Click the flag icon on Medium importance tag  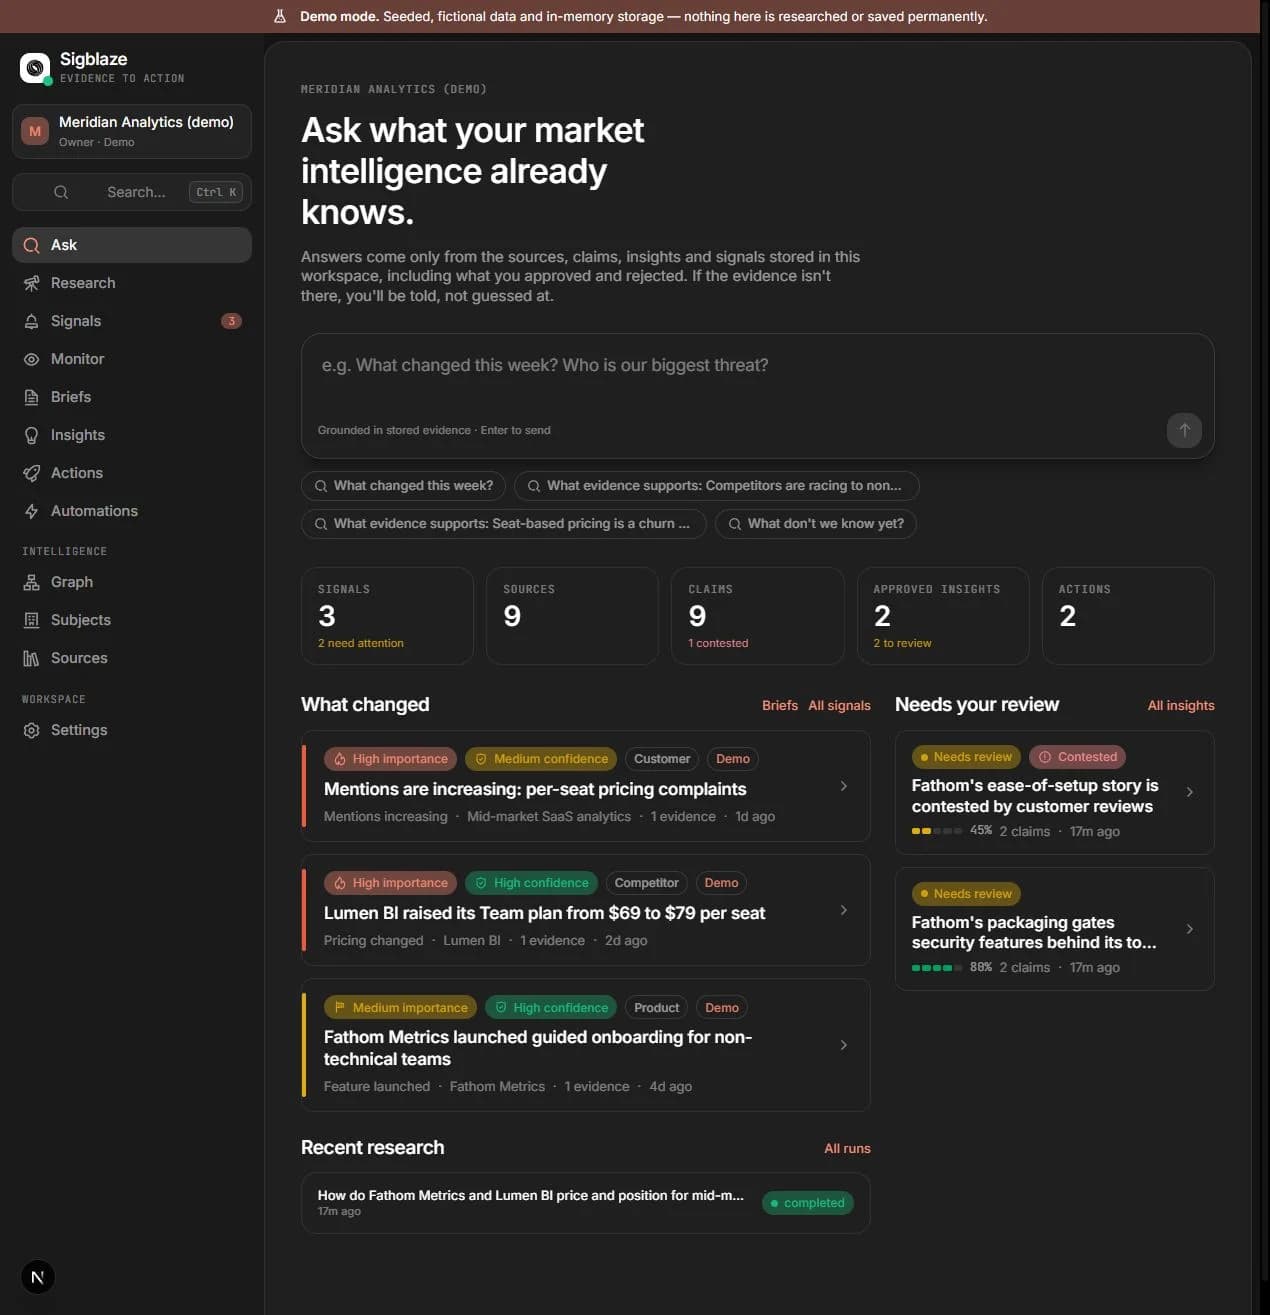(340, 1007)
